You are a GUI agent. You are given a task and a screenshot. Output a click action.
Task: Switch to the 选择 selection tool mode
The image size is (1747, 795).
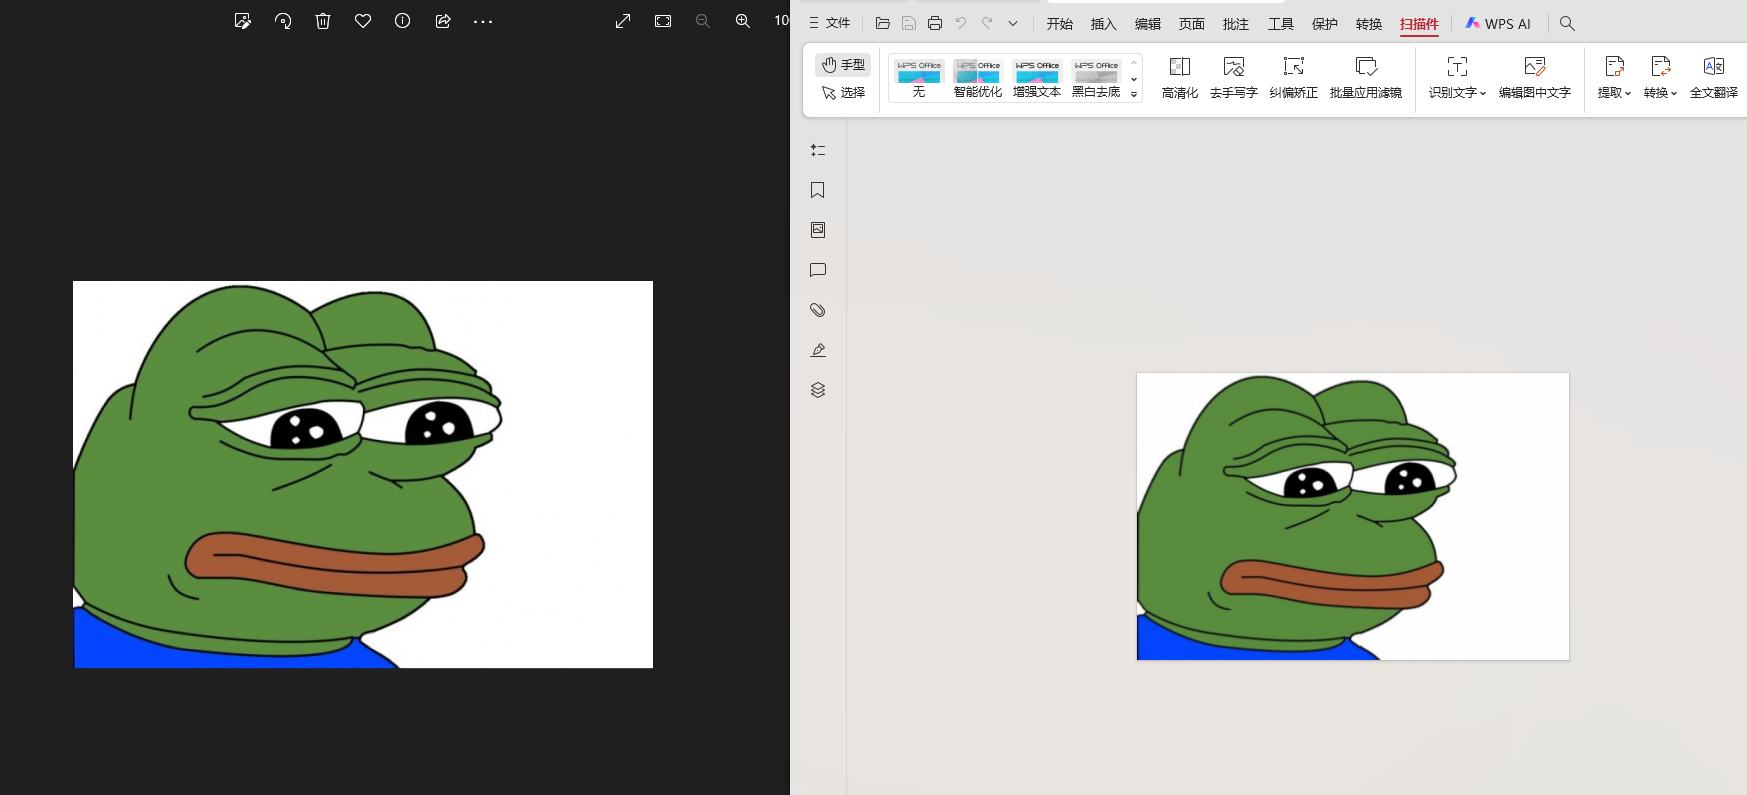point(843,93)
